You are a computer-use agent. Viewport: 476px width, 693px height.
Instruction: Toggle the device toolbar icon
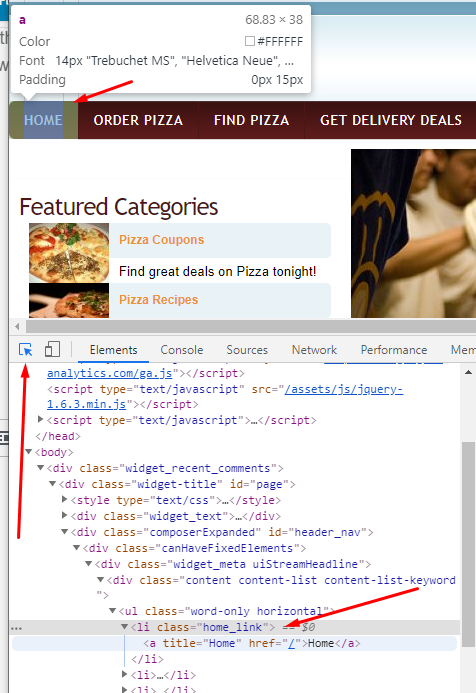[x=52, y=350]
